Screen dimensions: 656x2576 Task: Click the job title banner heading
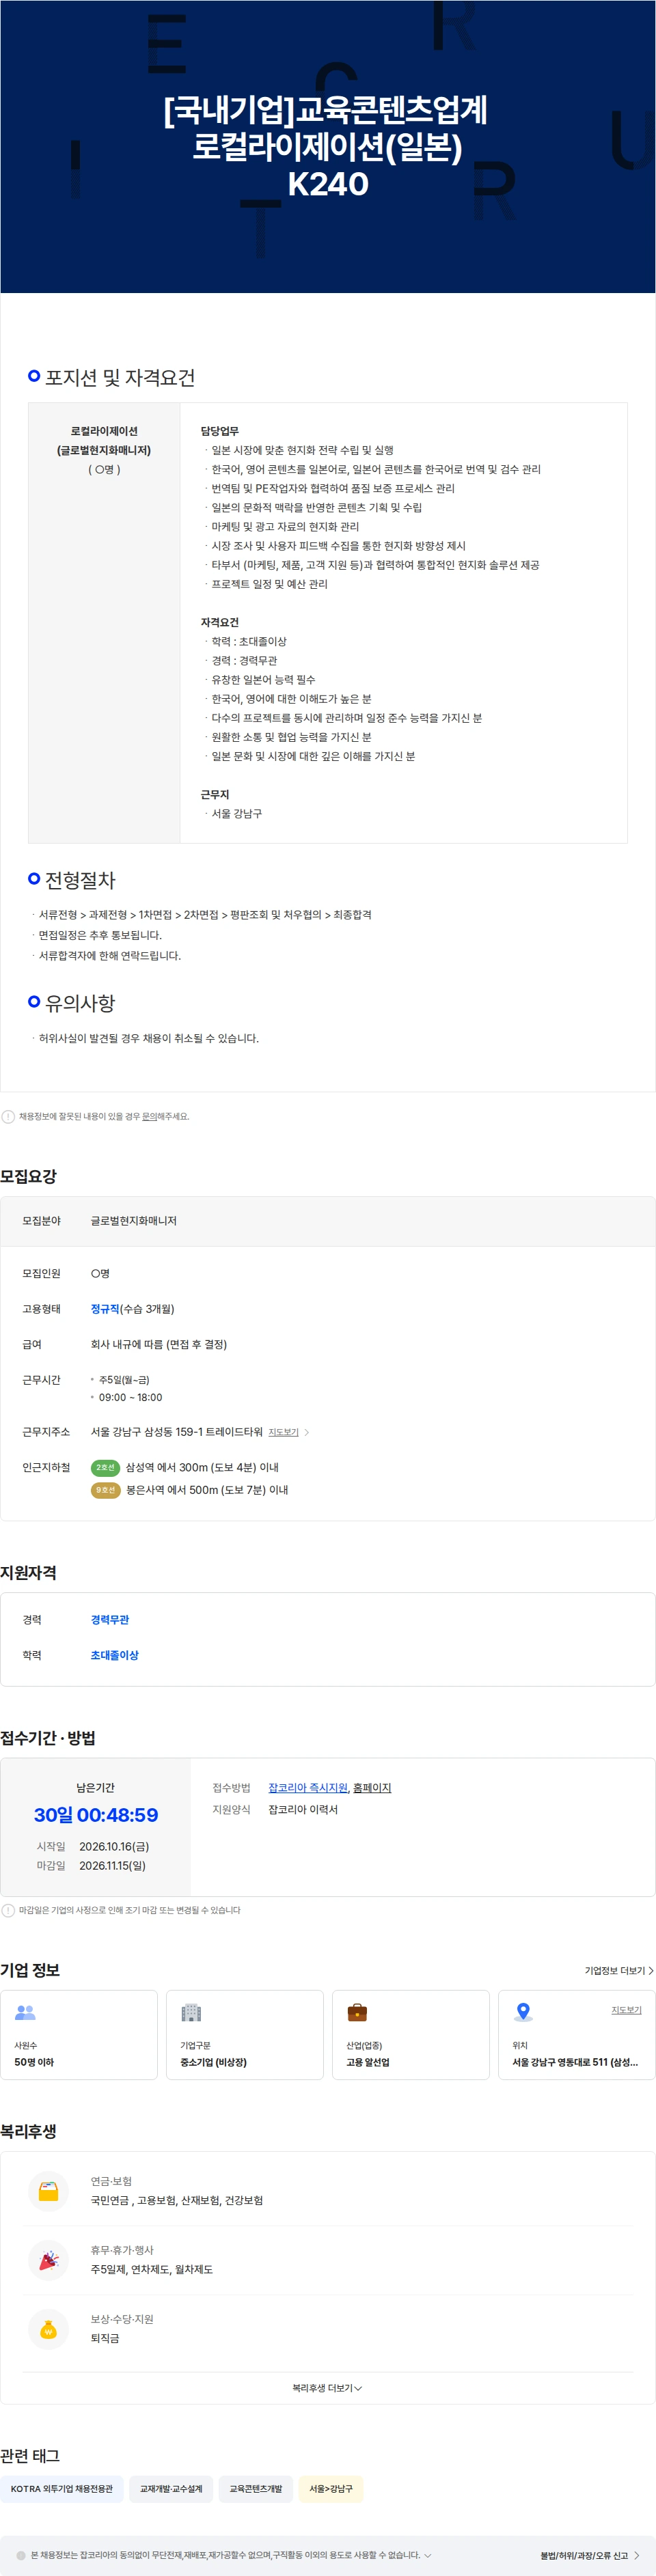(327, 146)
